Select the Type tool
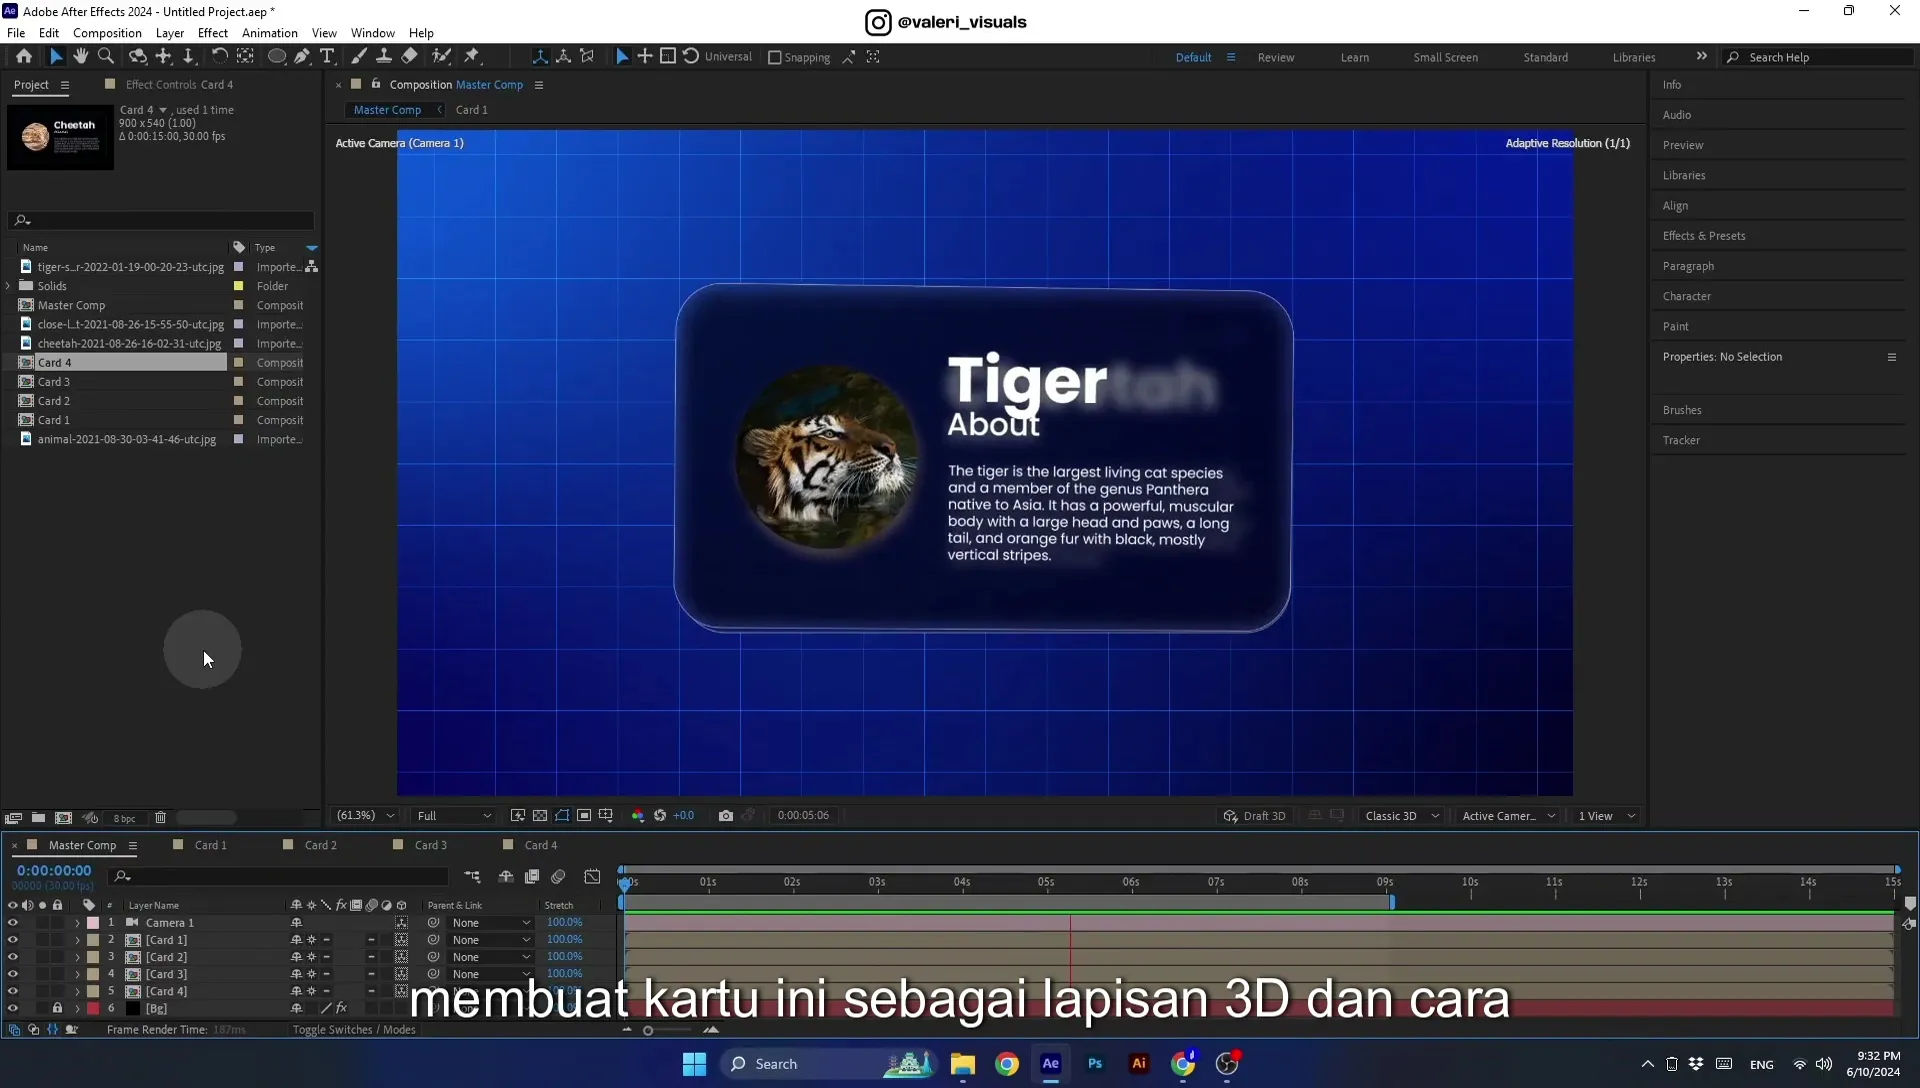1920x1088 pixels. (x=327, y=57)
